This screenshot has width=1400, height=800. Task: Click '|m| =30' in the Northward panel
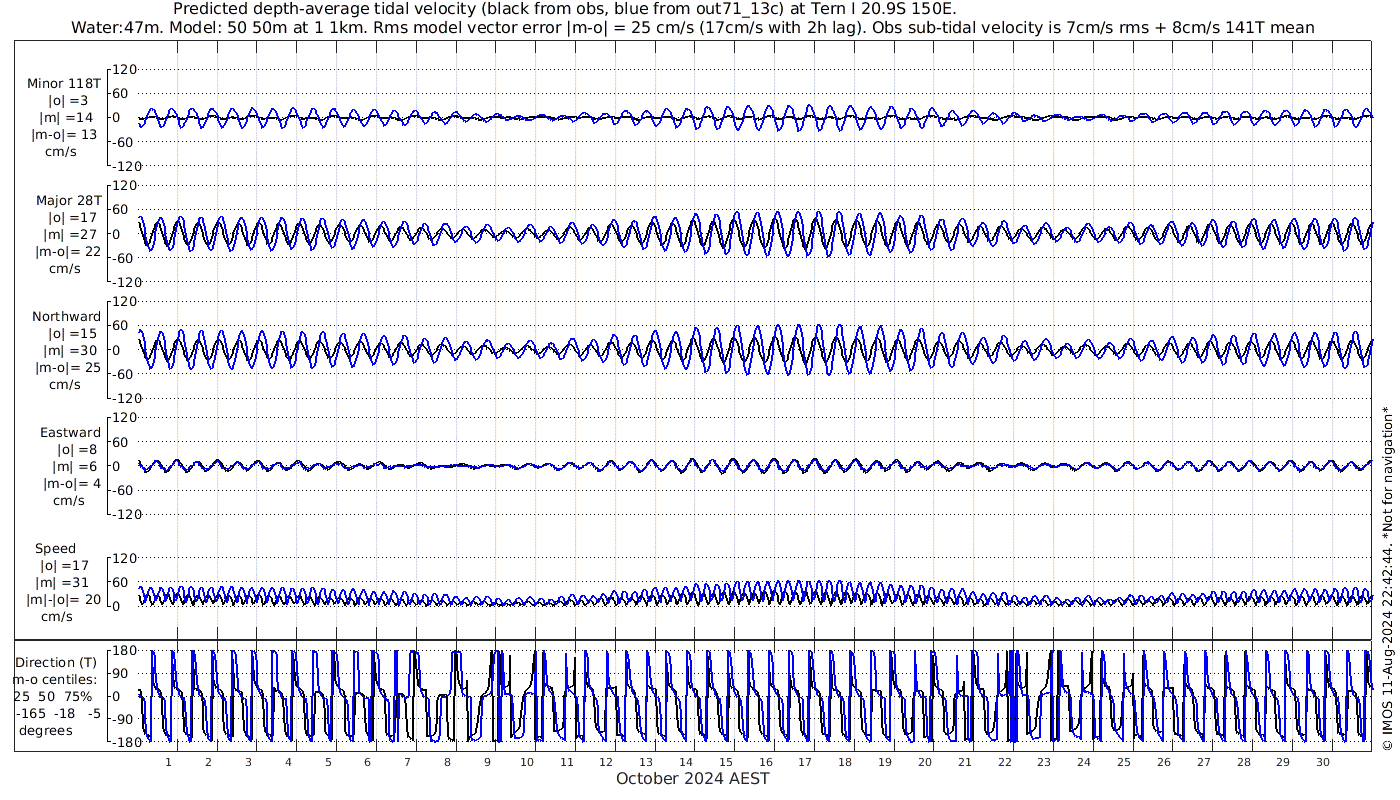click(x=68, y=350)
